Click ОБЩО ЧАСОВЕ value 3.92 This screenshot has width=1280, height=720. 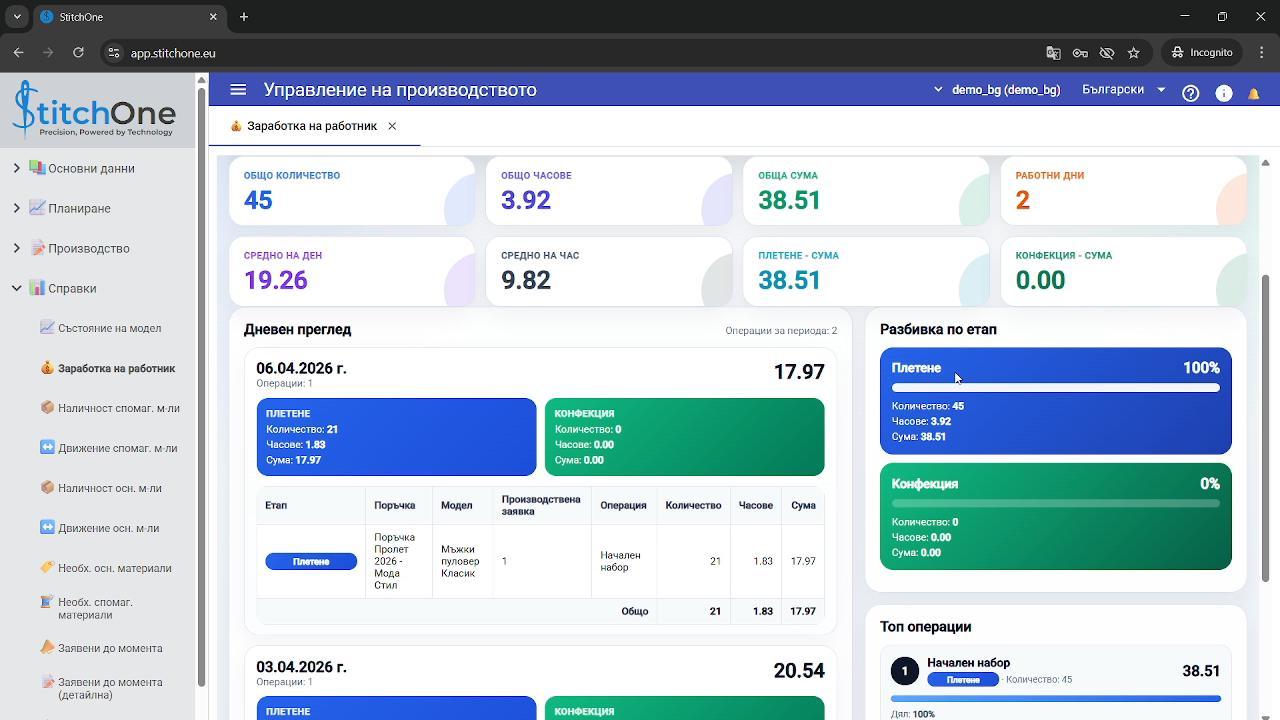(526, 200)
